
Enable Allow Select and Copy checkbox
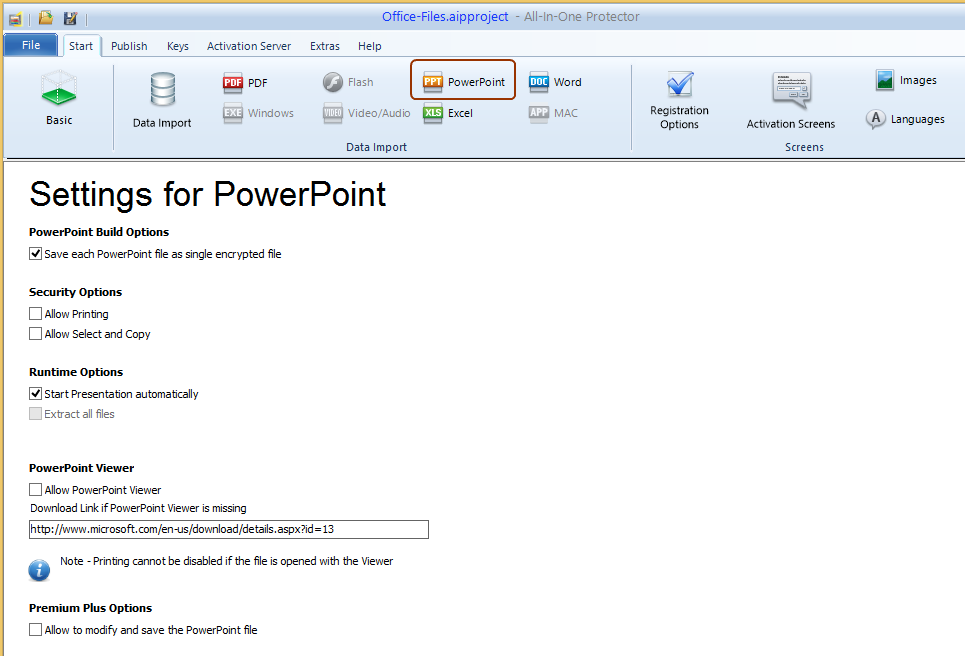(x=36, y=334)
